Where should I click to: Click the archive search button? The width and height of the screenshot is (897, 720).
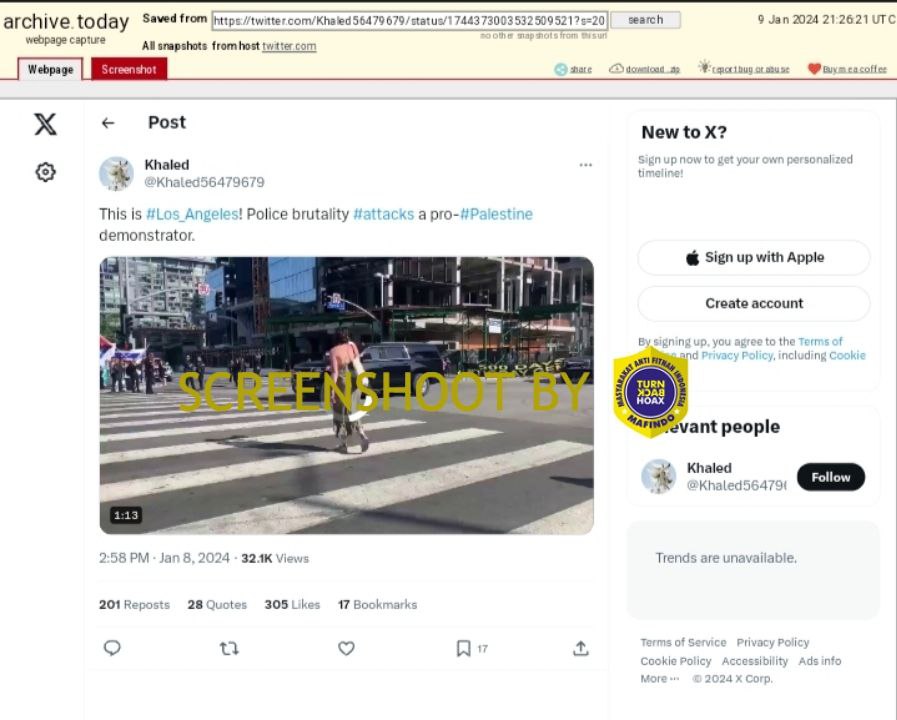tap(645, 20)
